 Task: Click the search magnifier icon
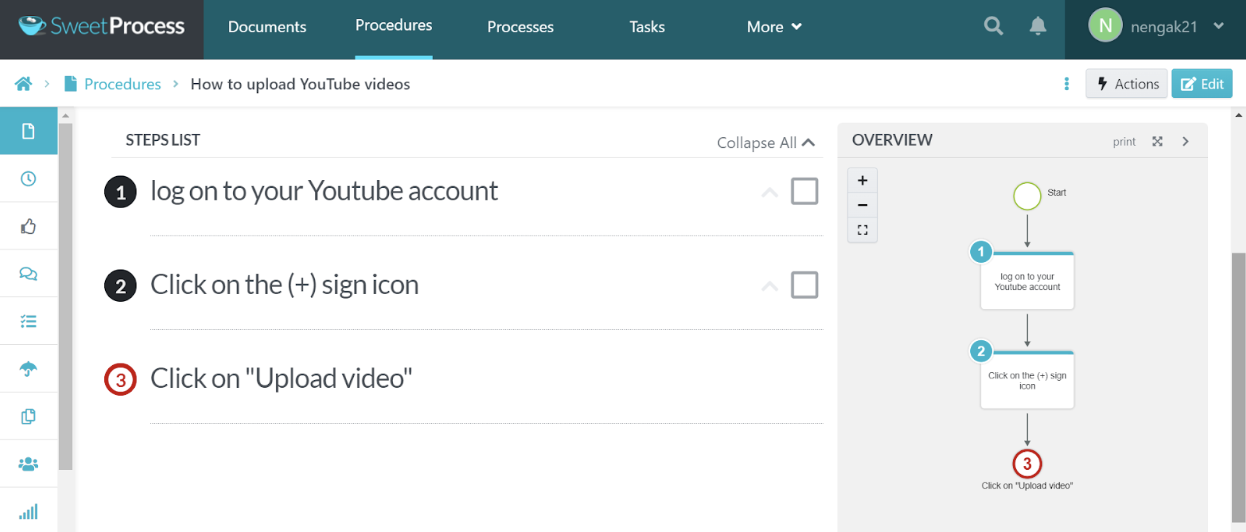993,27
